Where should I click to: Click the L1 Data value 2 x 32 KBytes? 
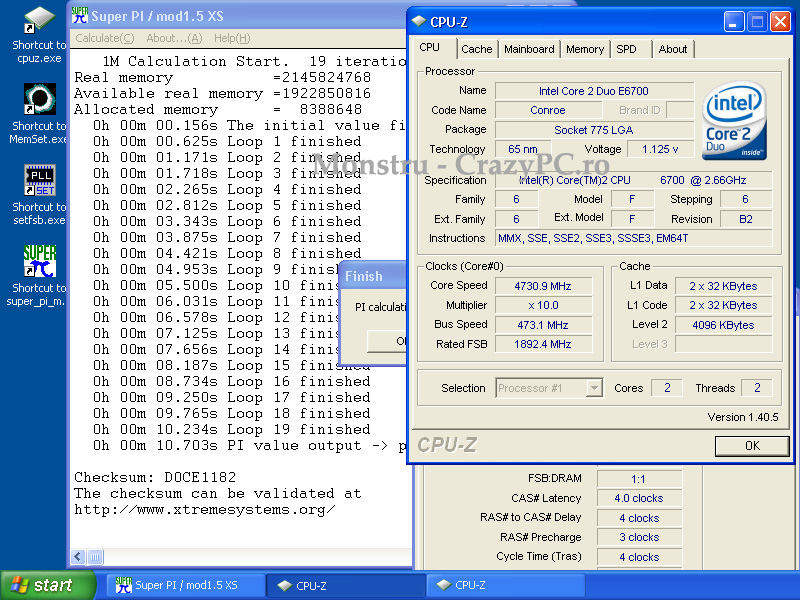click(723, 286)
